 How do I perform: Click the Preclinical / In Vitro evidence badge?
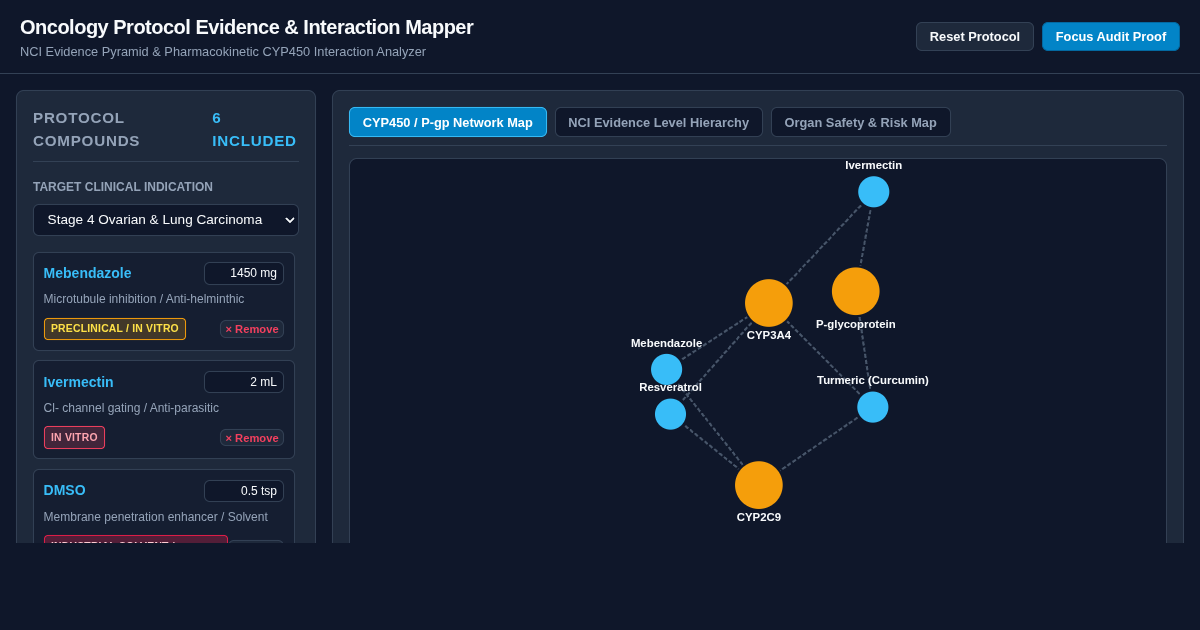[115, 329]
